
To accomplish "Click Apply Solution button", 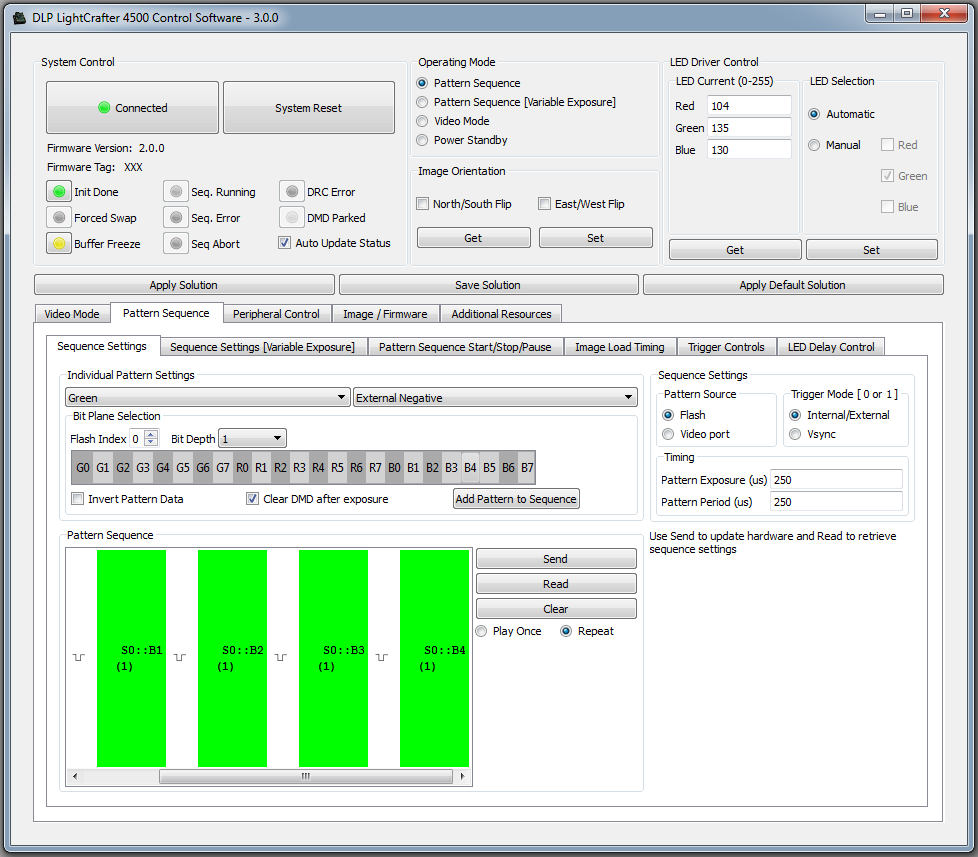I will point(184,285).
